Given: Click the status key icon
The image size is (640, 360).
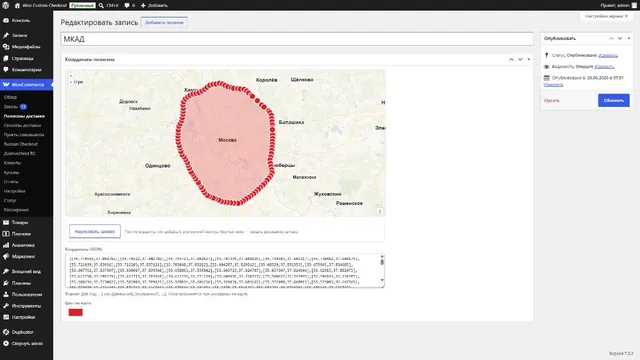Looking at the screenshot, I should click(x=547, y=55).
